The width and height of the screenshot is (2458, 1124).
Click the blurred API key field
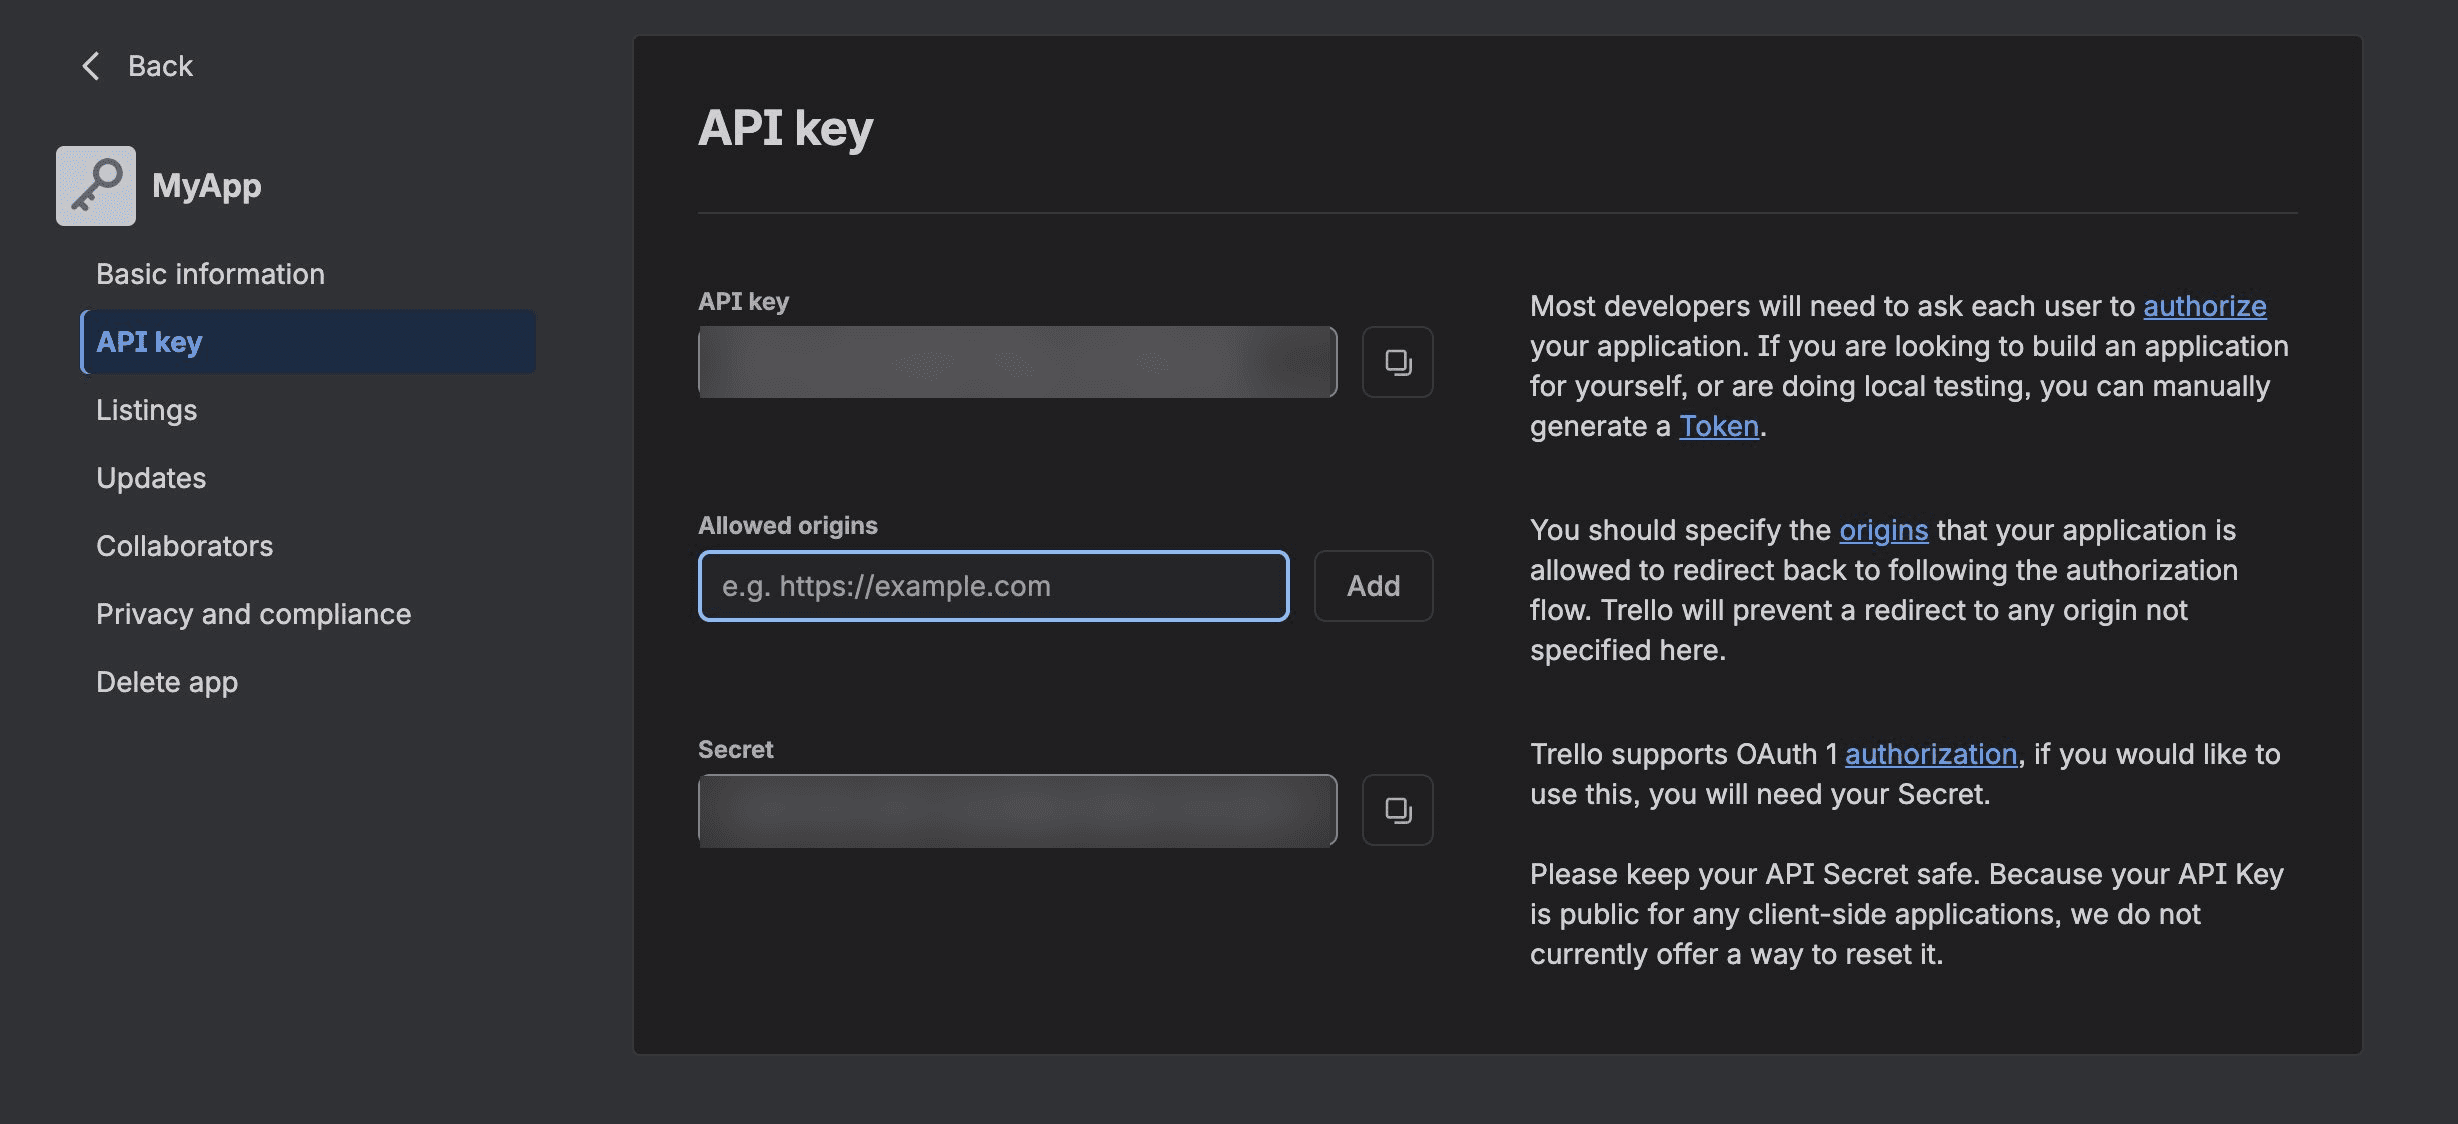click(x=1017, y=362)
